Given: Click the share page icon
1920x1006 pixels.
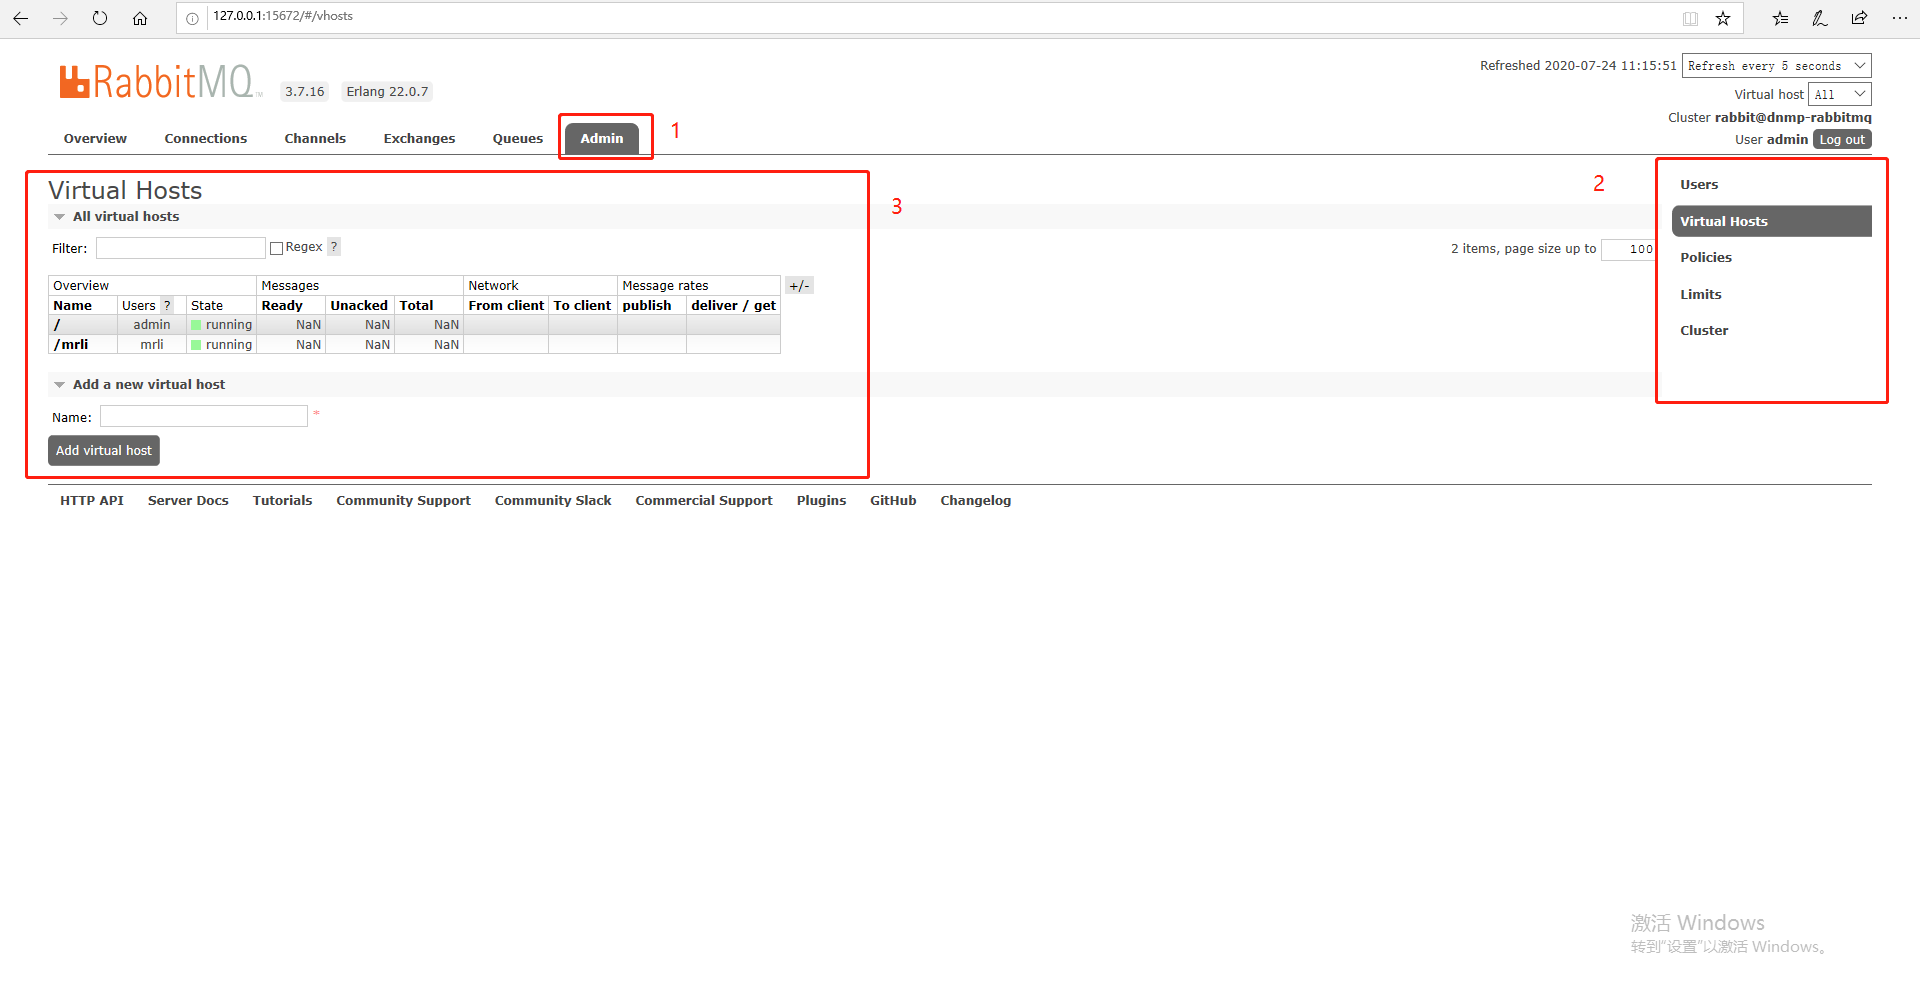Looking at the screenshot, I should [x=1859, y=18].
